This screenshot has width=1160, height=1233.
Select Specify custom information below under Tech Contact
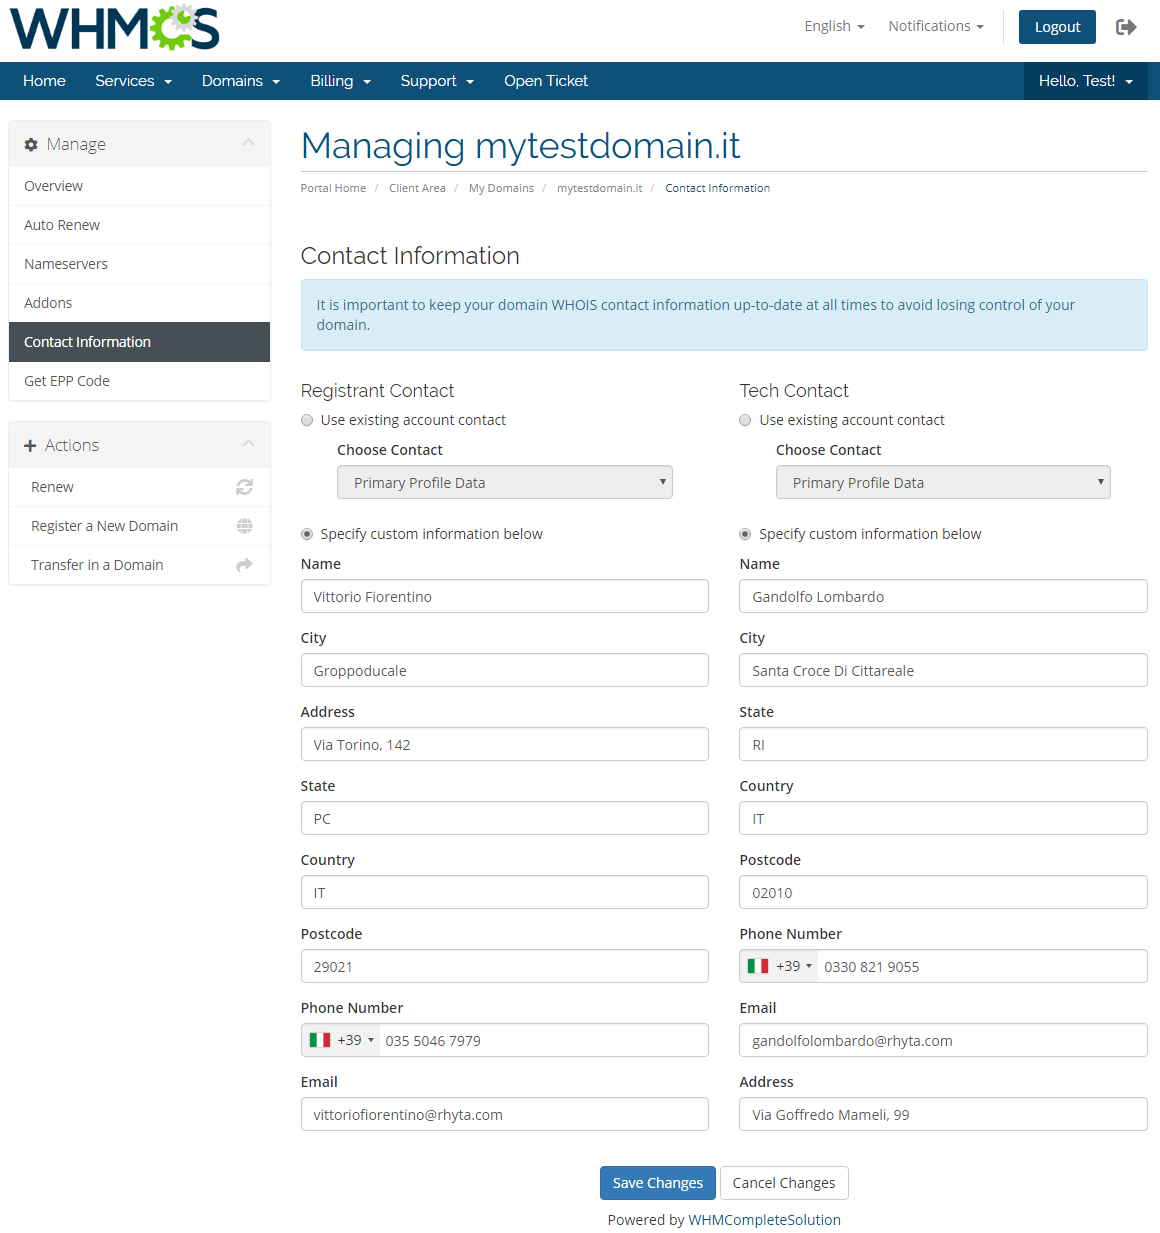744,534
